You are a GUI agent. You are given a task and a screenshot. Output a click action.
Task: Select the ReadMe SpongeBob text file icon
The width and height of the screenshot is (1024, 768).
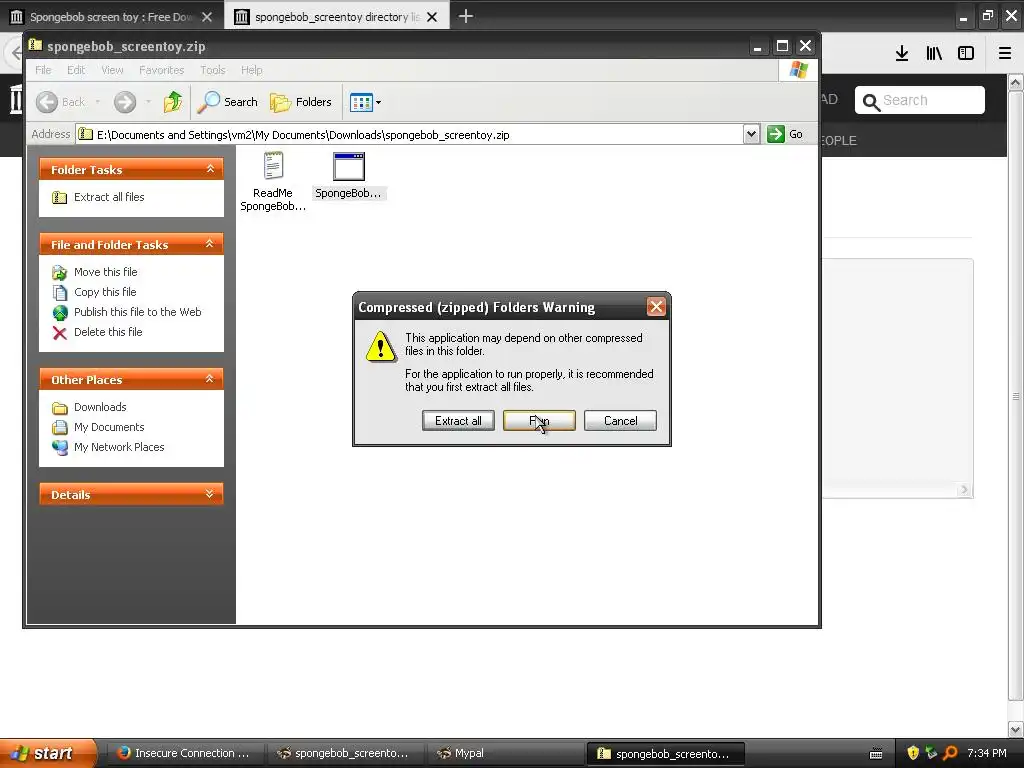273,166
